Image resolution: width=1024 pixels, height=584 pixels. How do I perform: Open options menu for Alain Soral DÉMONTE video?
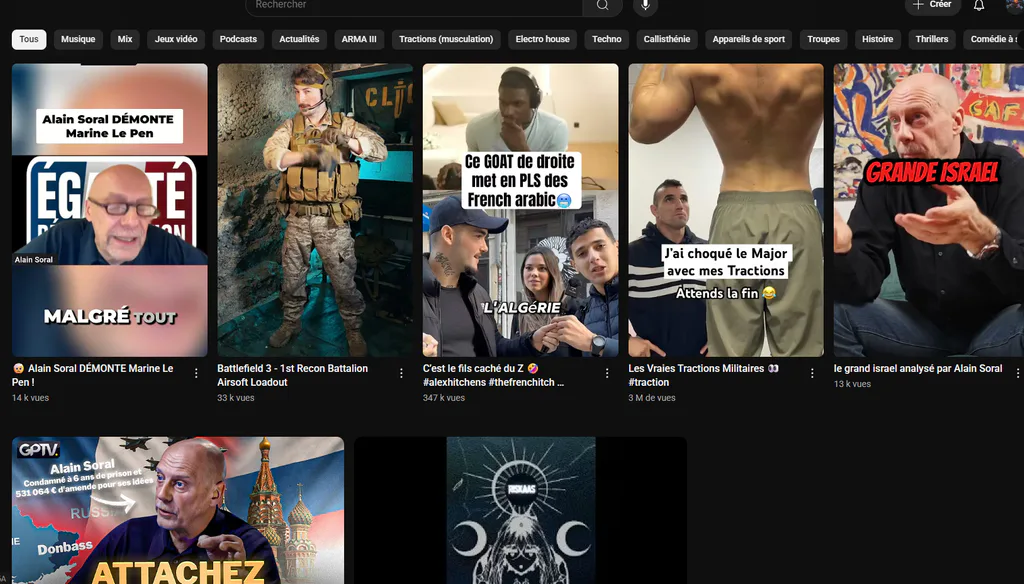(196, 373)
